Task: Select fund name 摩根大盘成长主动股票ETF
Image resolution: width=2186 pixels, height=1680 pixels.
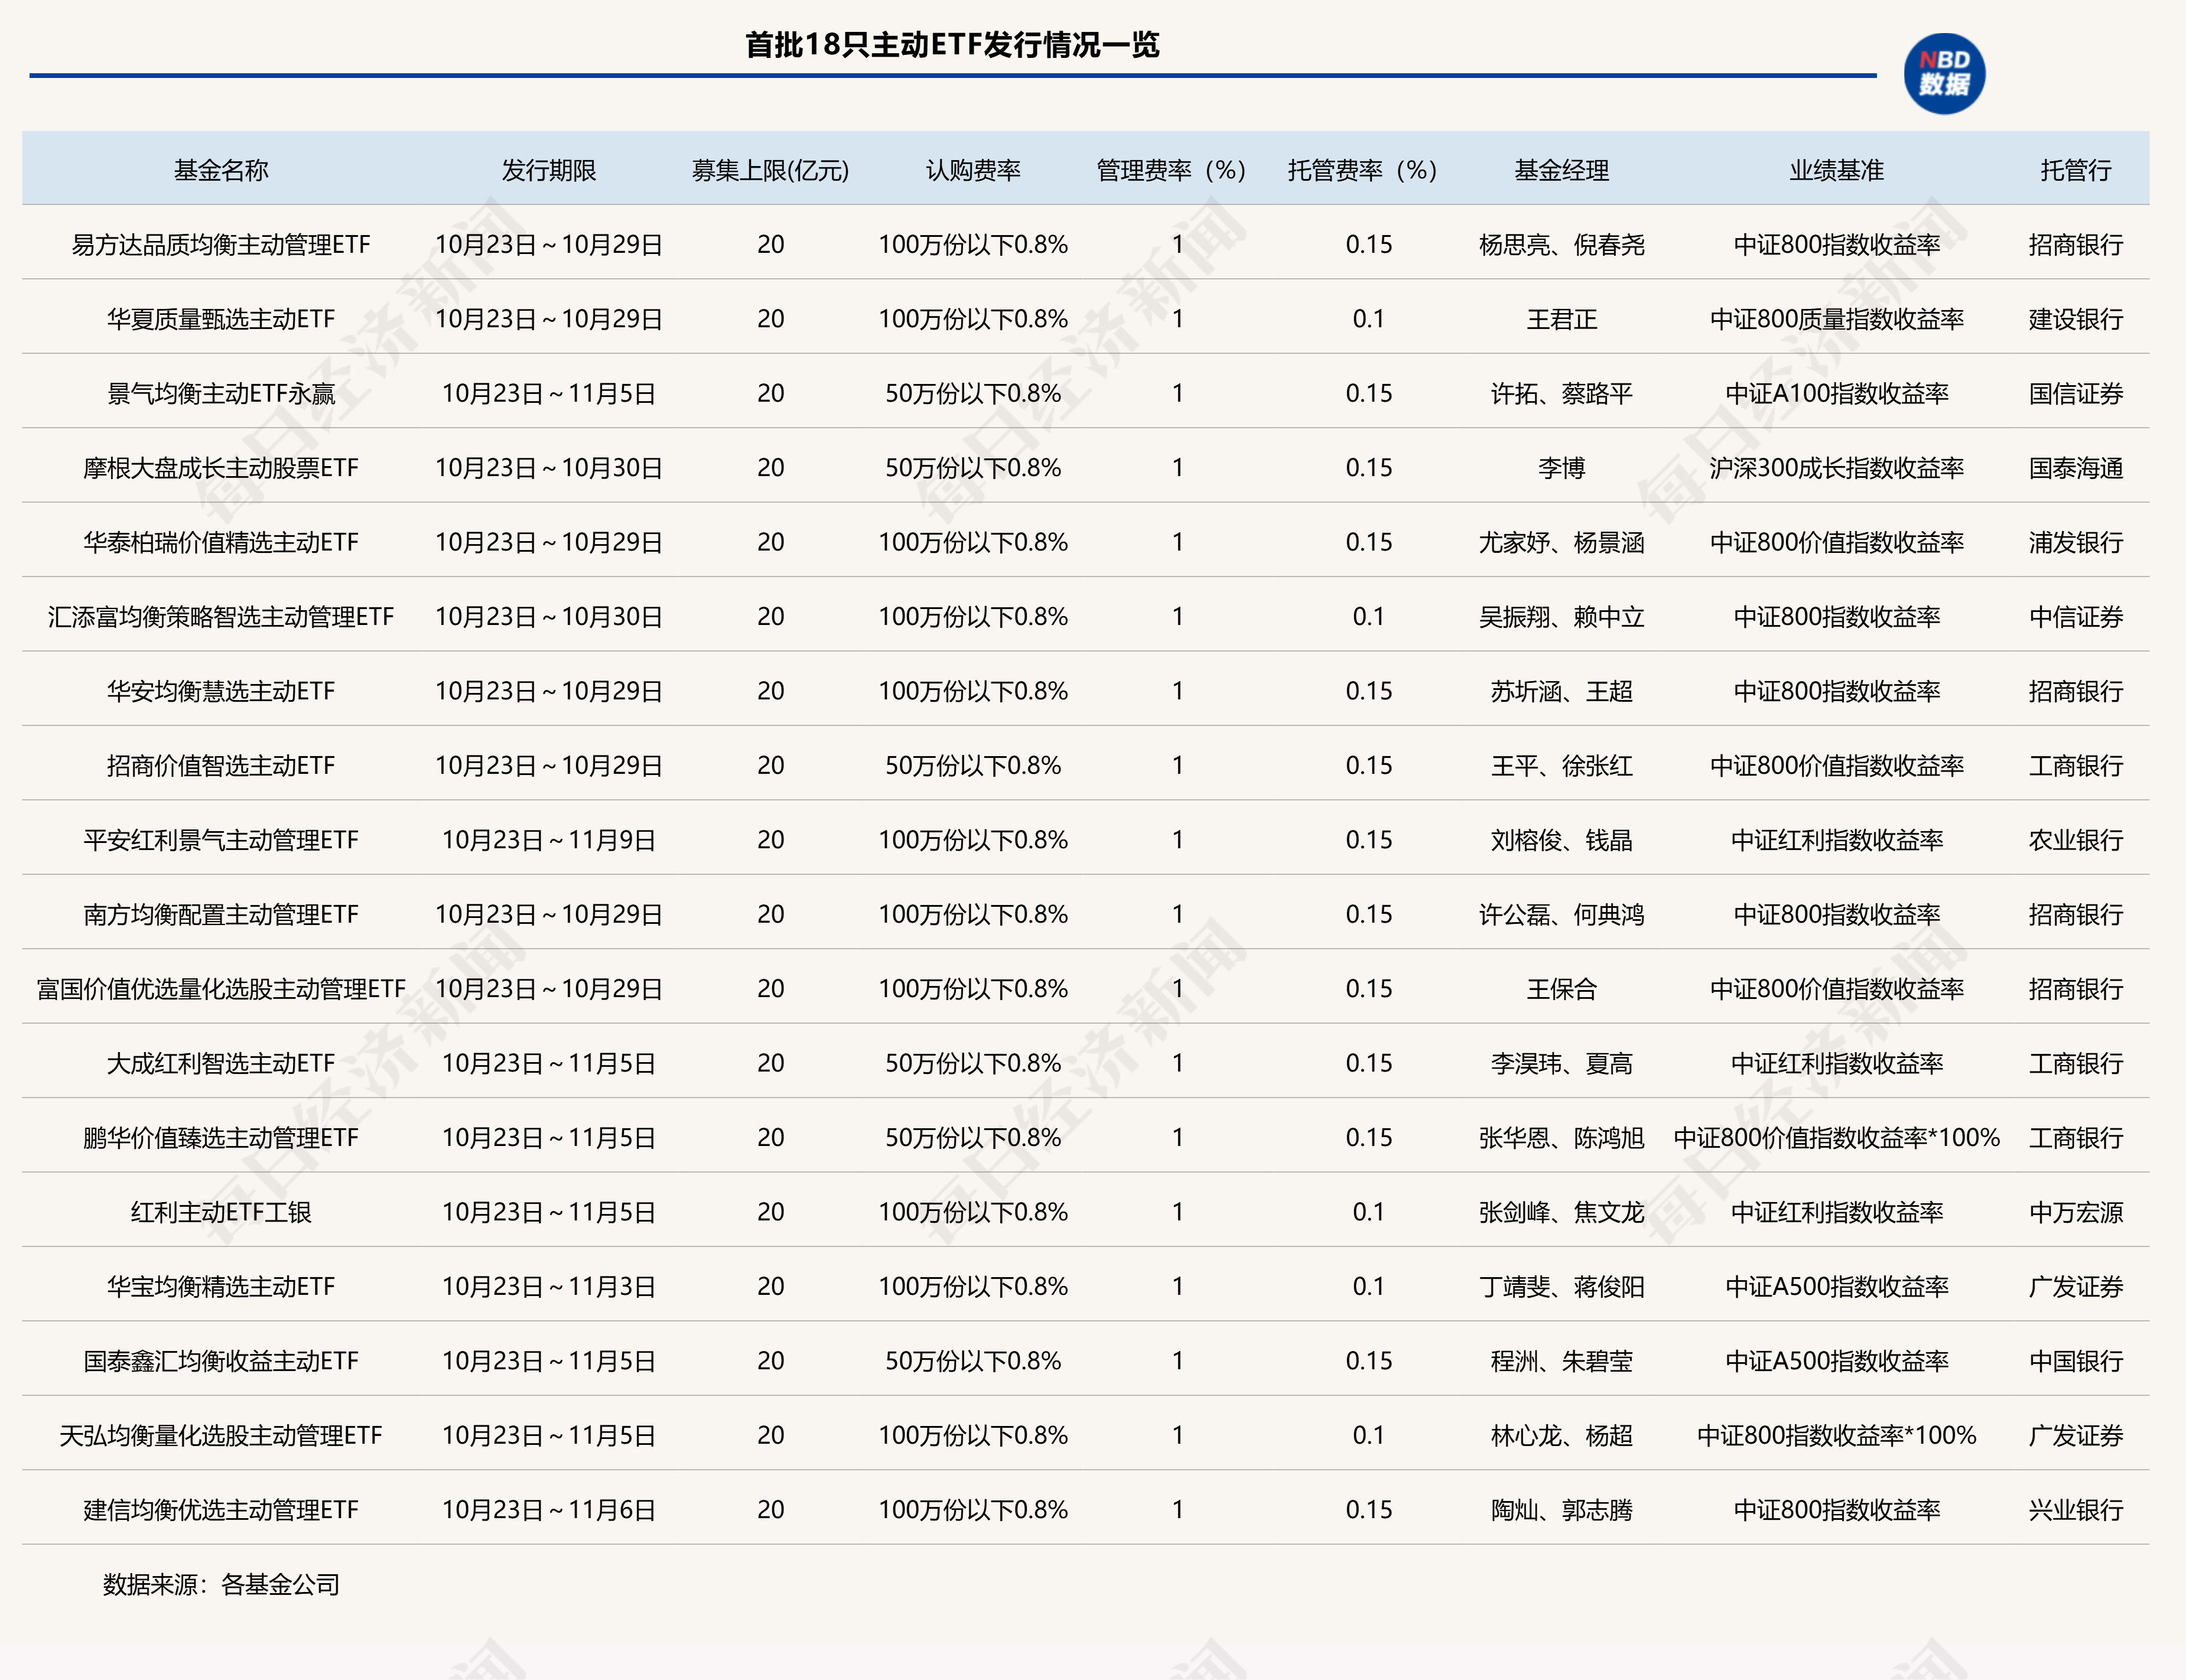Action: (x=221, y=468)
